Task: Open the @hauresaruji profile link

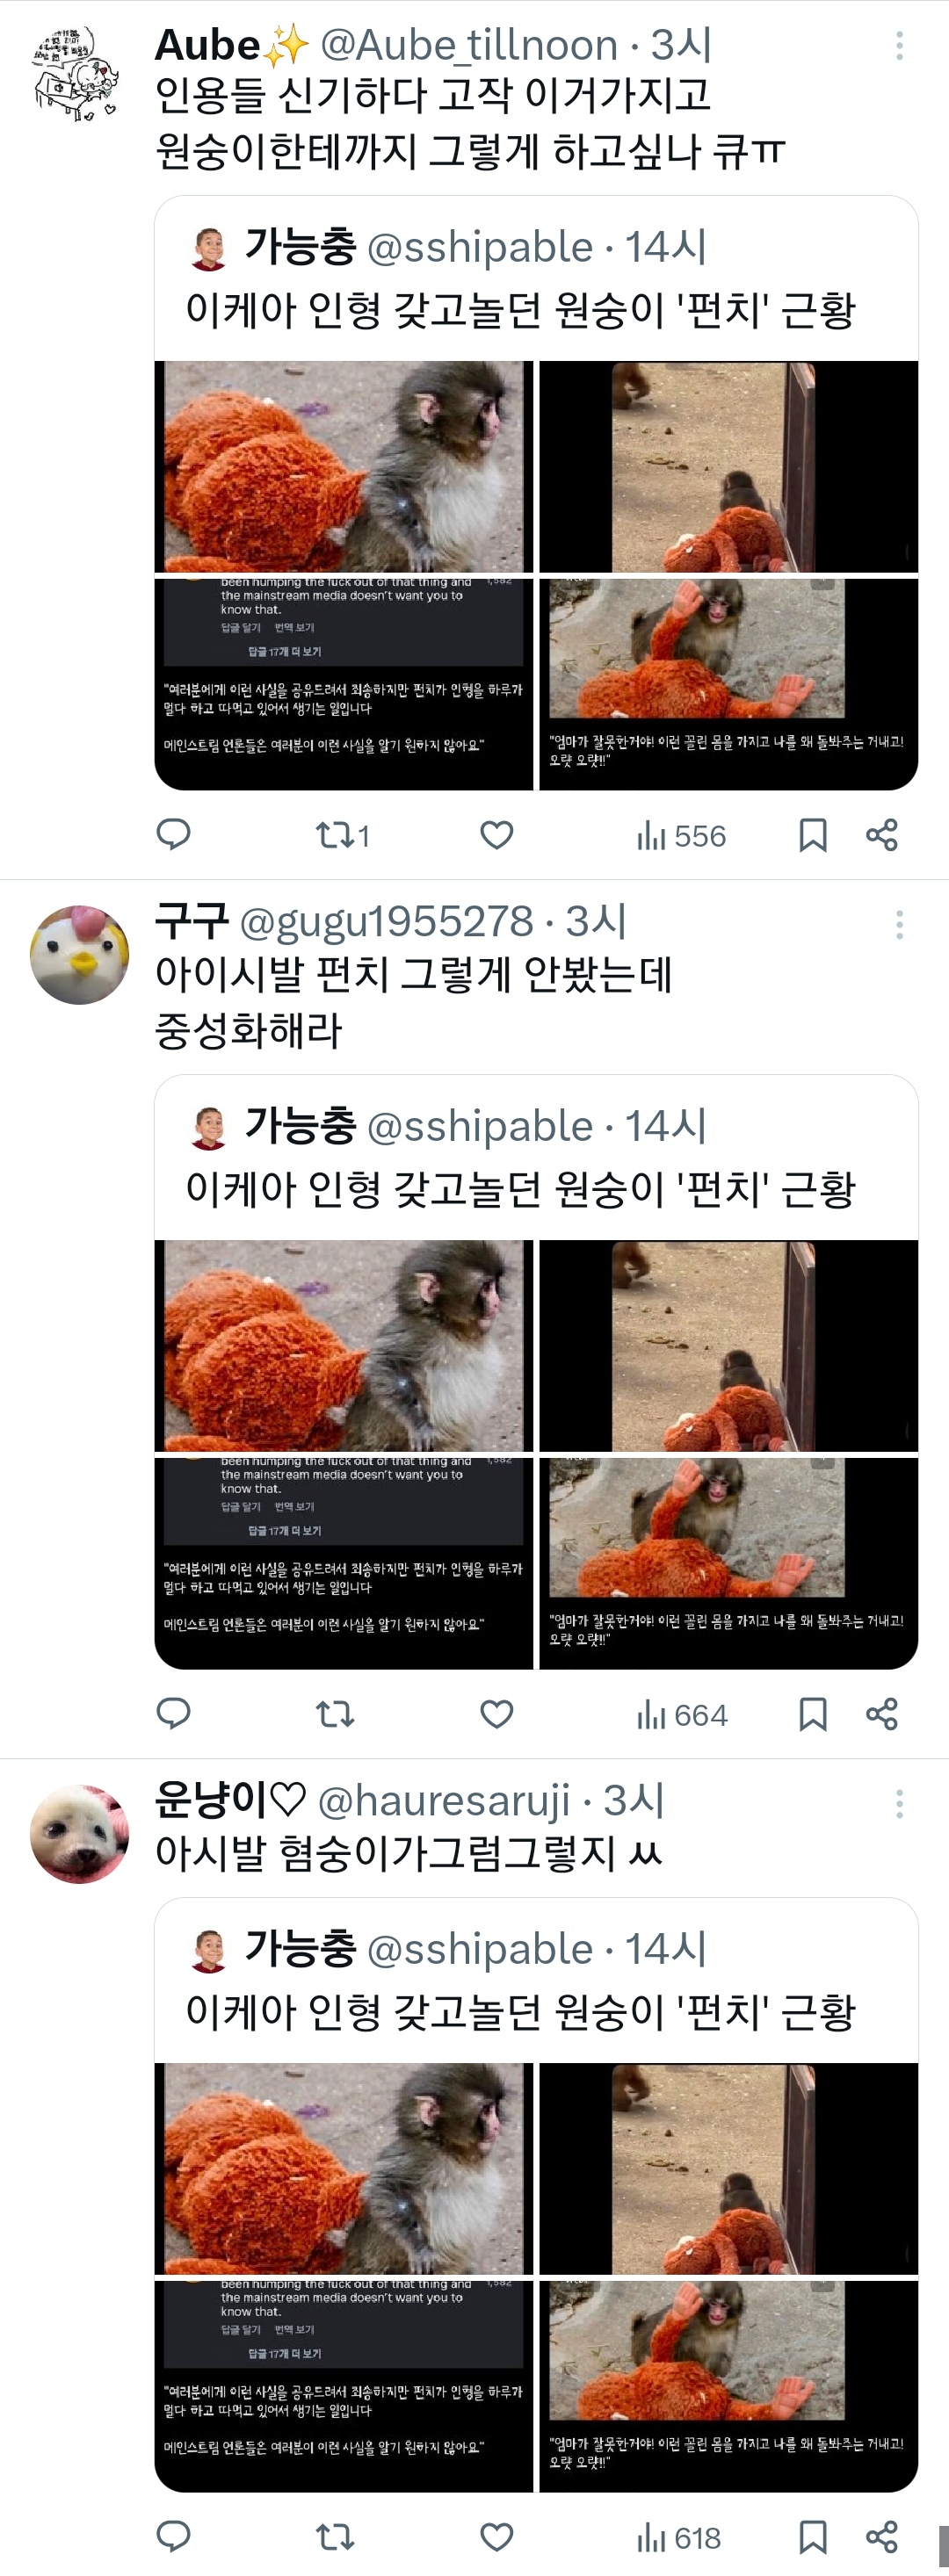Action: (444, 1801)
